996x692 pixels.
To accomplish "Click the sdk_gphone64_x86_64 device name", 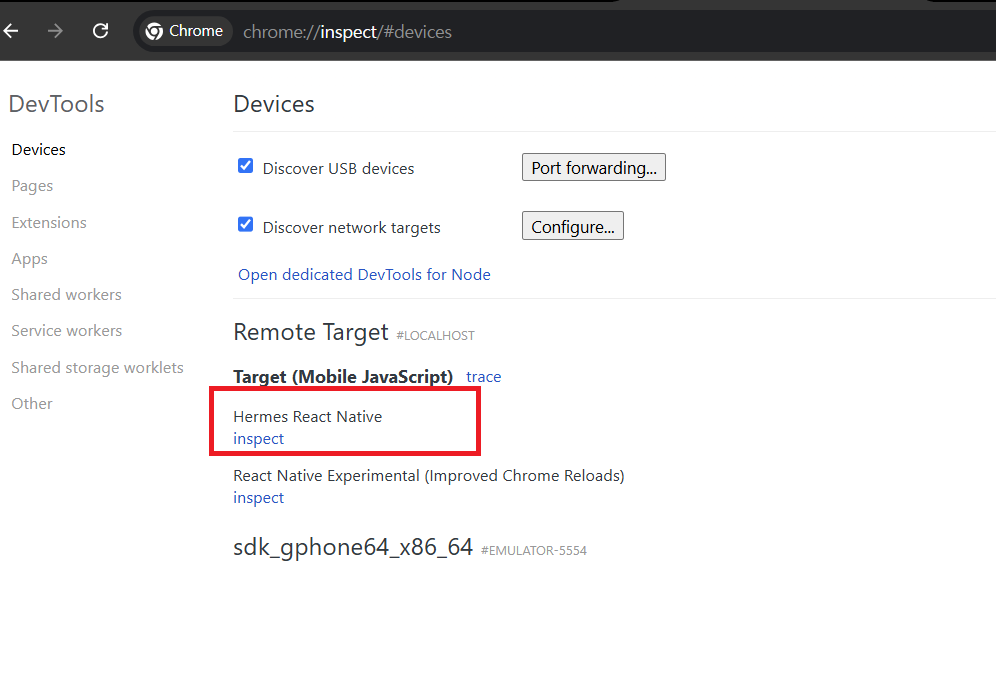I will [x=353, y=547].
